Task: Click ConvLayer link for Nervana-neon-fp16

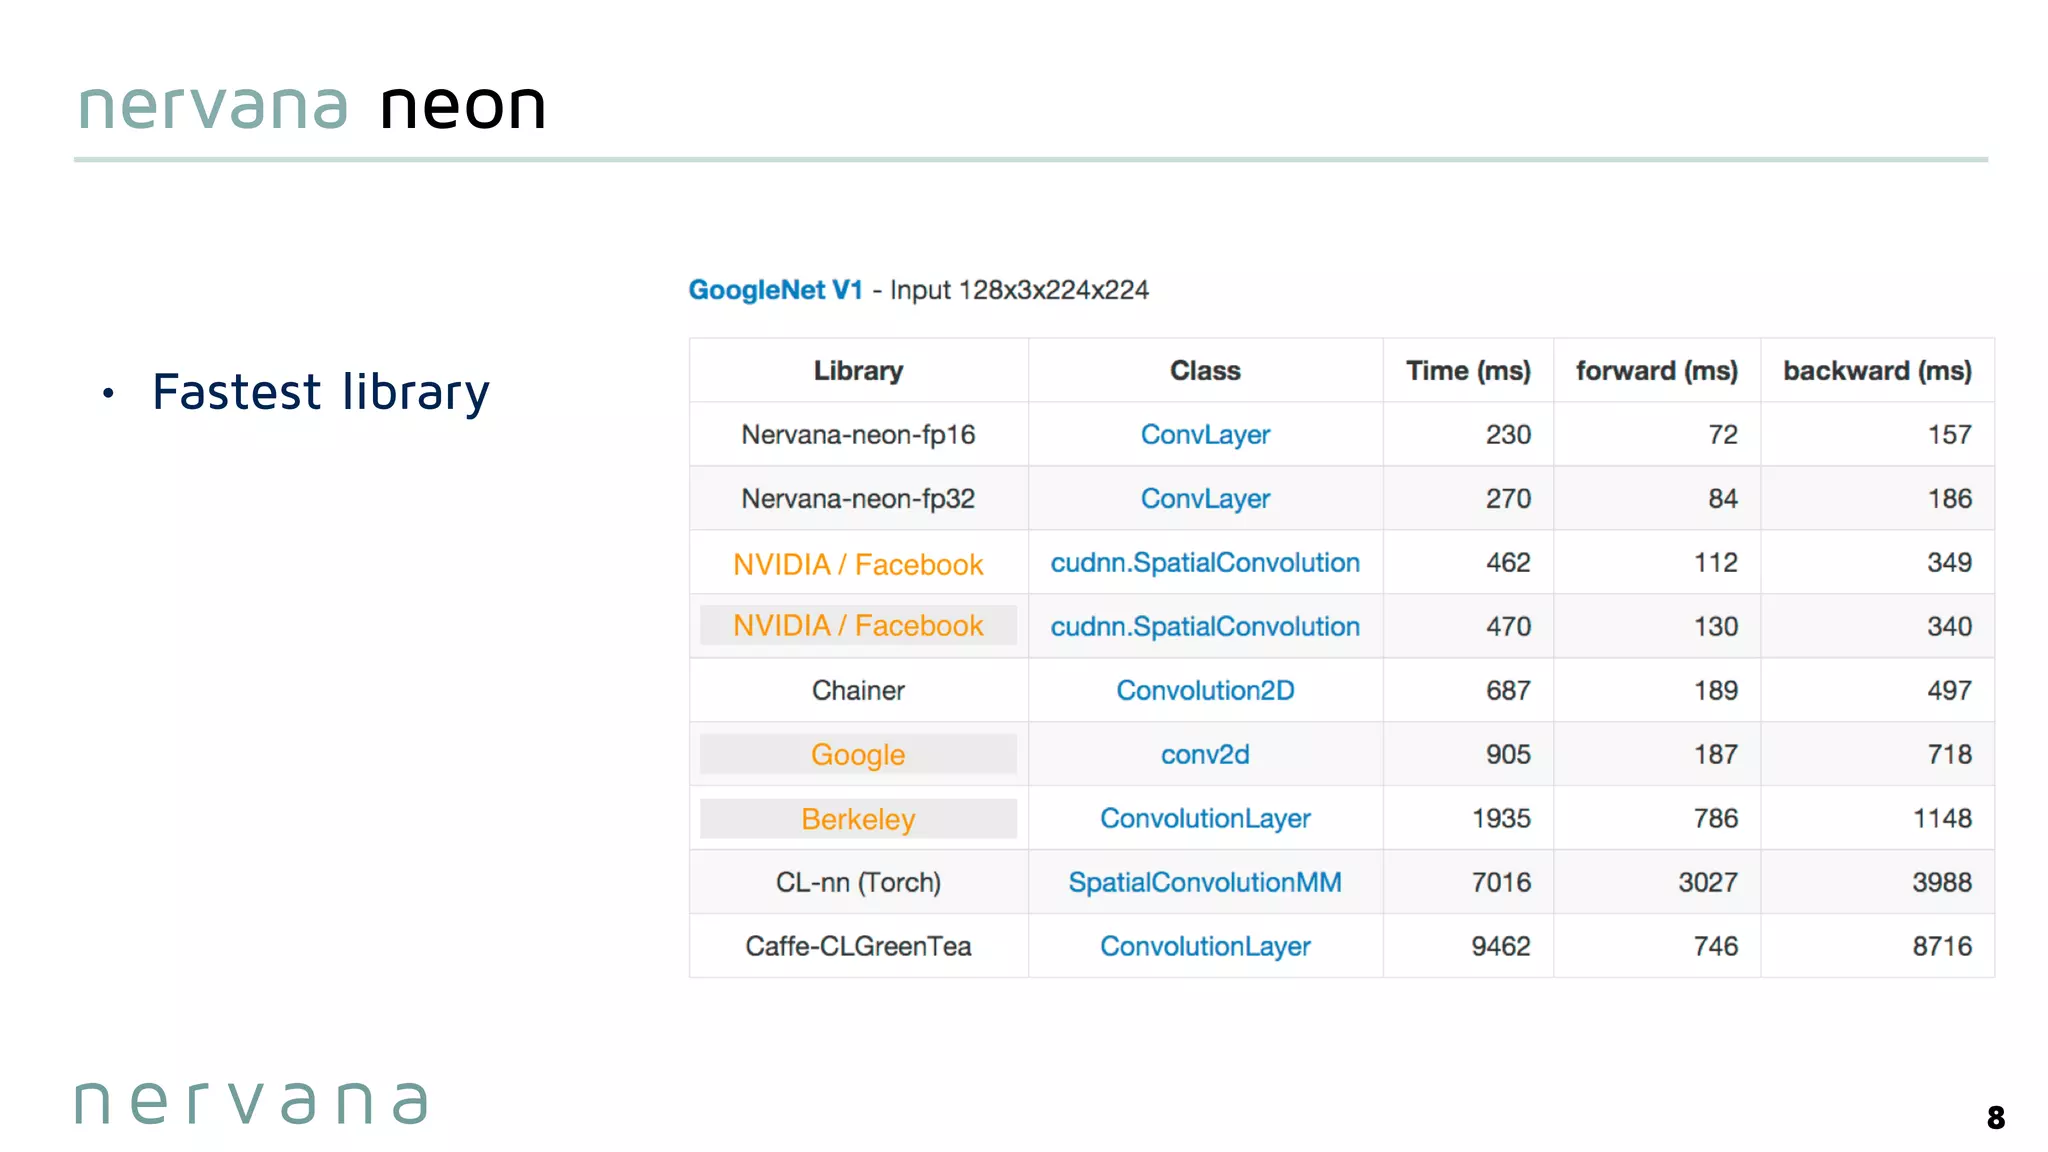Action: (1205, 435)
